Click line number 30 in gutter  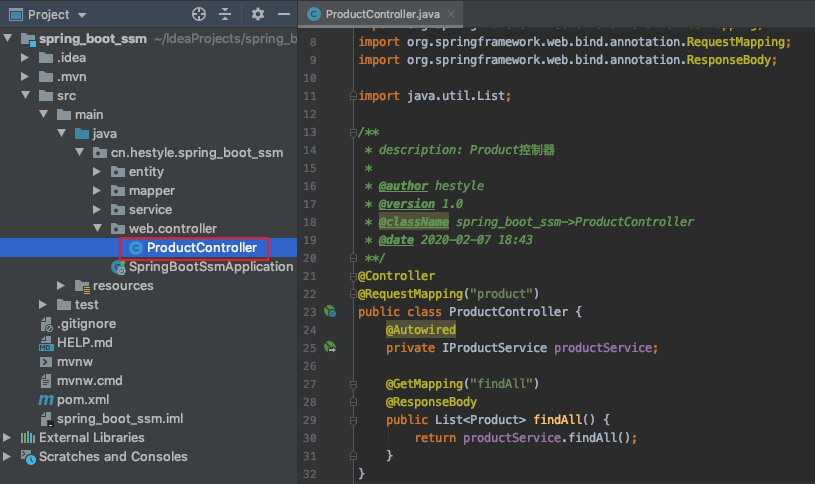(x=310, y=438)
